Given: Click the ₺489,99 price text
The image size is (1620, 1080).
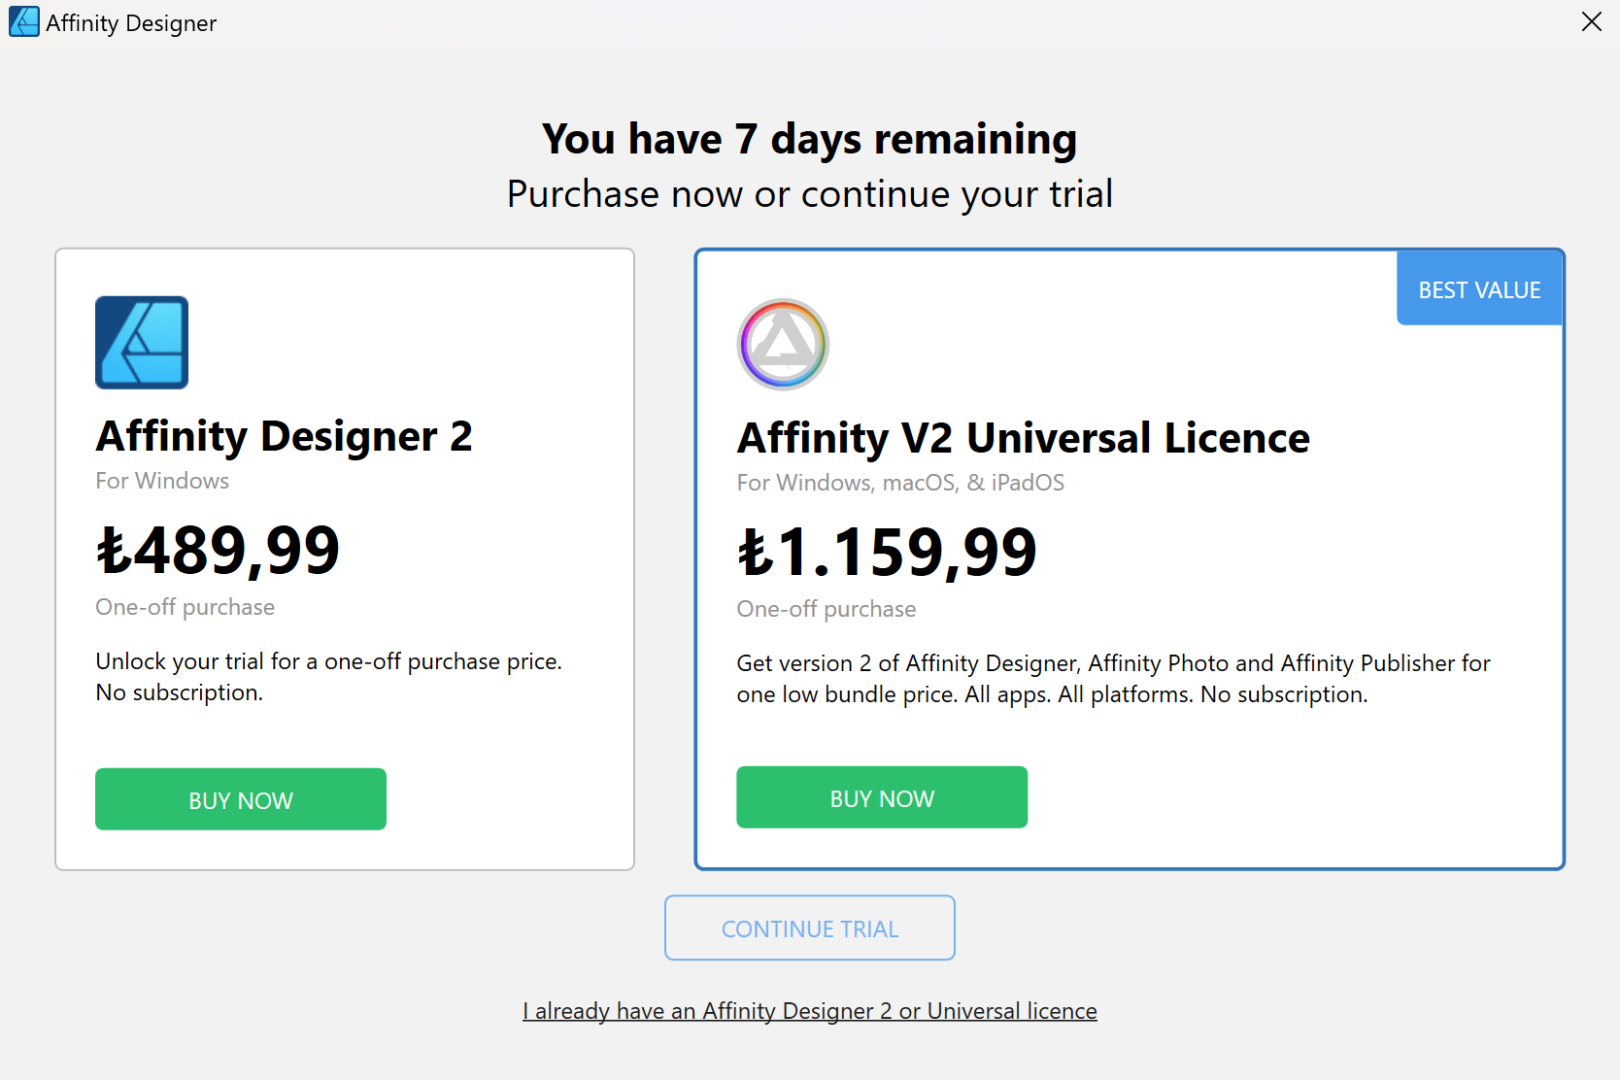Looking at the screenshot, I should pyautogui.click(x=217, y=548).
